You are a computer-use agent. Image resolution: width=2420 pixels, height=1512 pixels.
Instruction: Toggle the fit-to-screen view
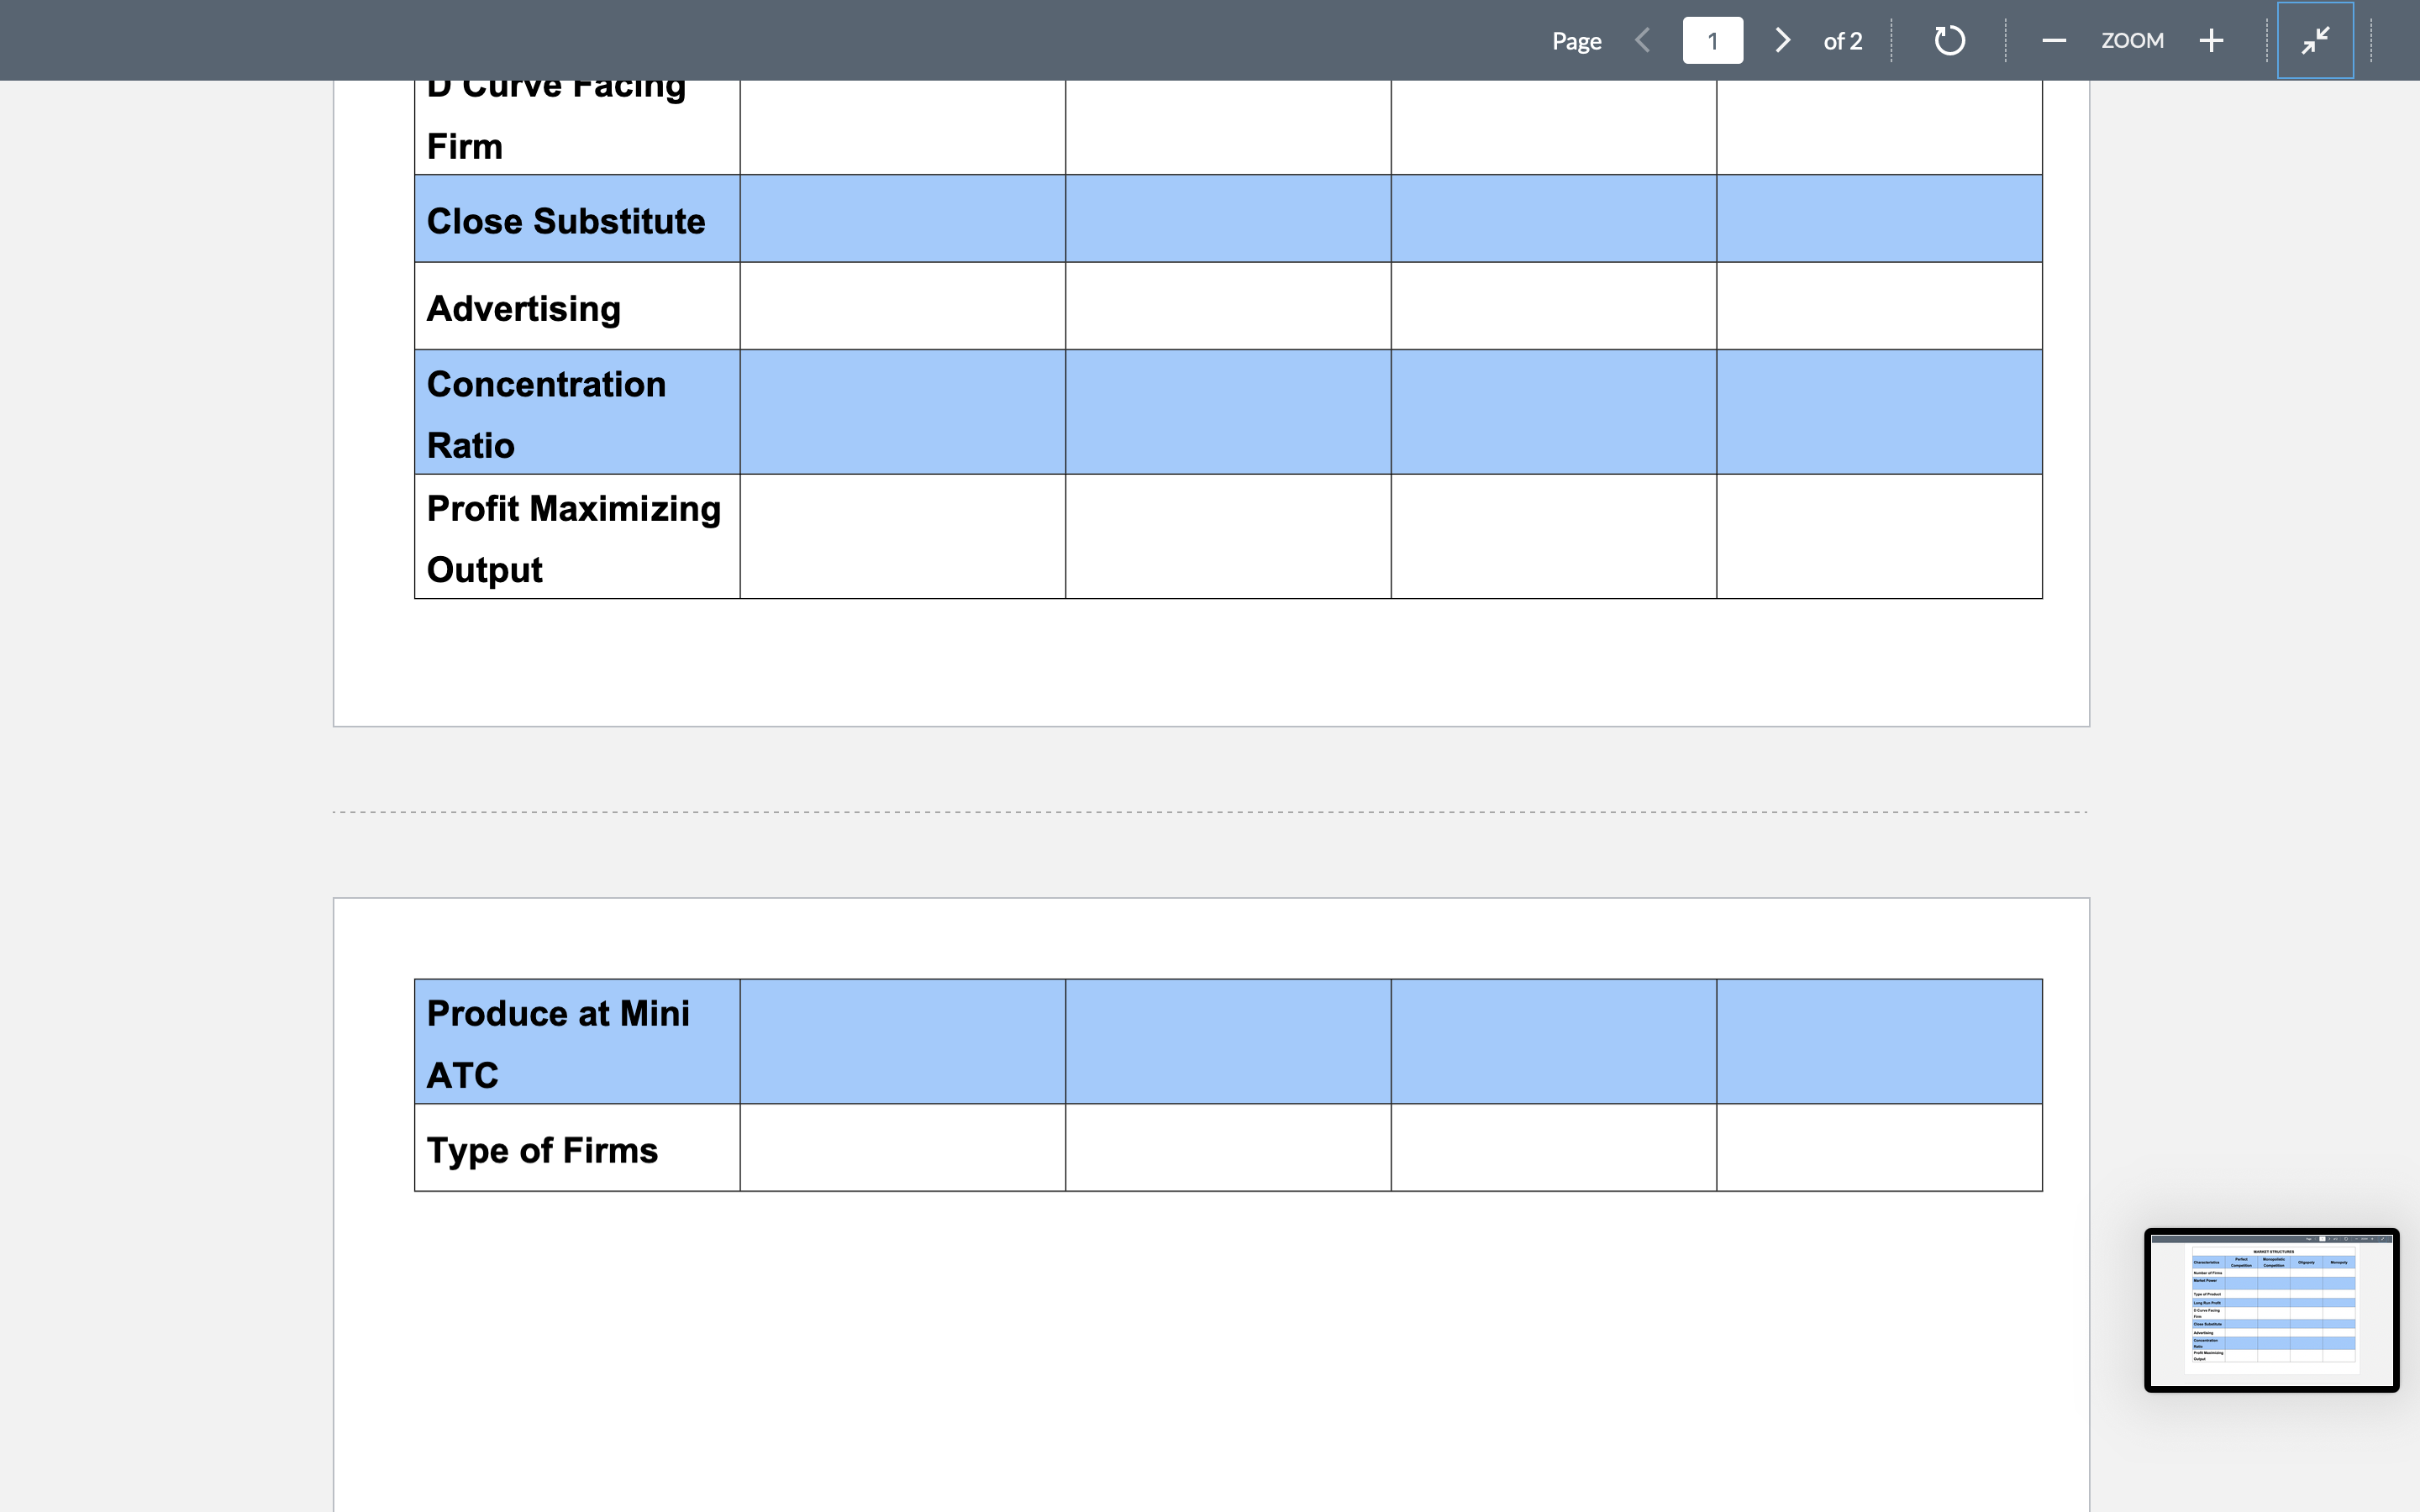pyautogui.click(x=2315, y=40)
